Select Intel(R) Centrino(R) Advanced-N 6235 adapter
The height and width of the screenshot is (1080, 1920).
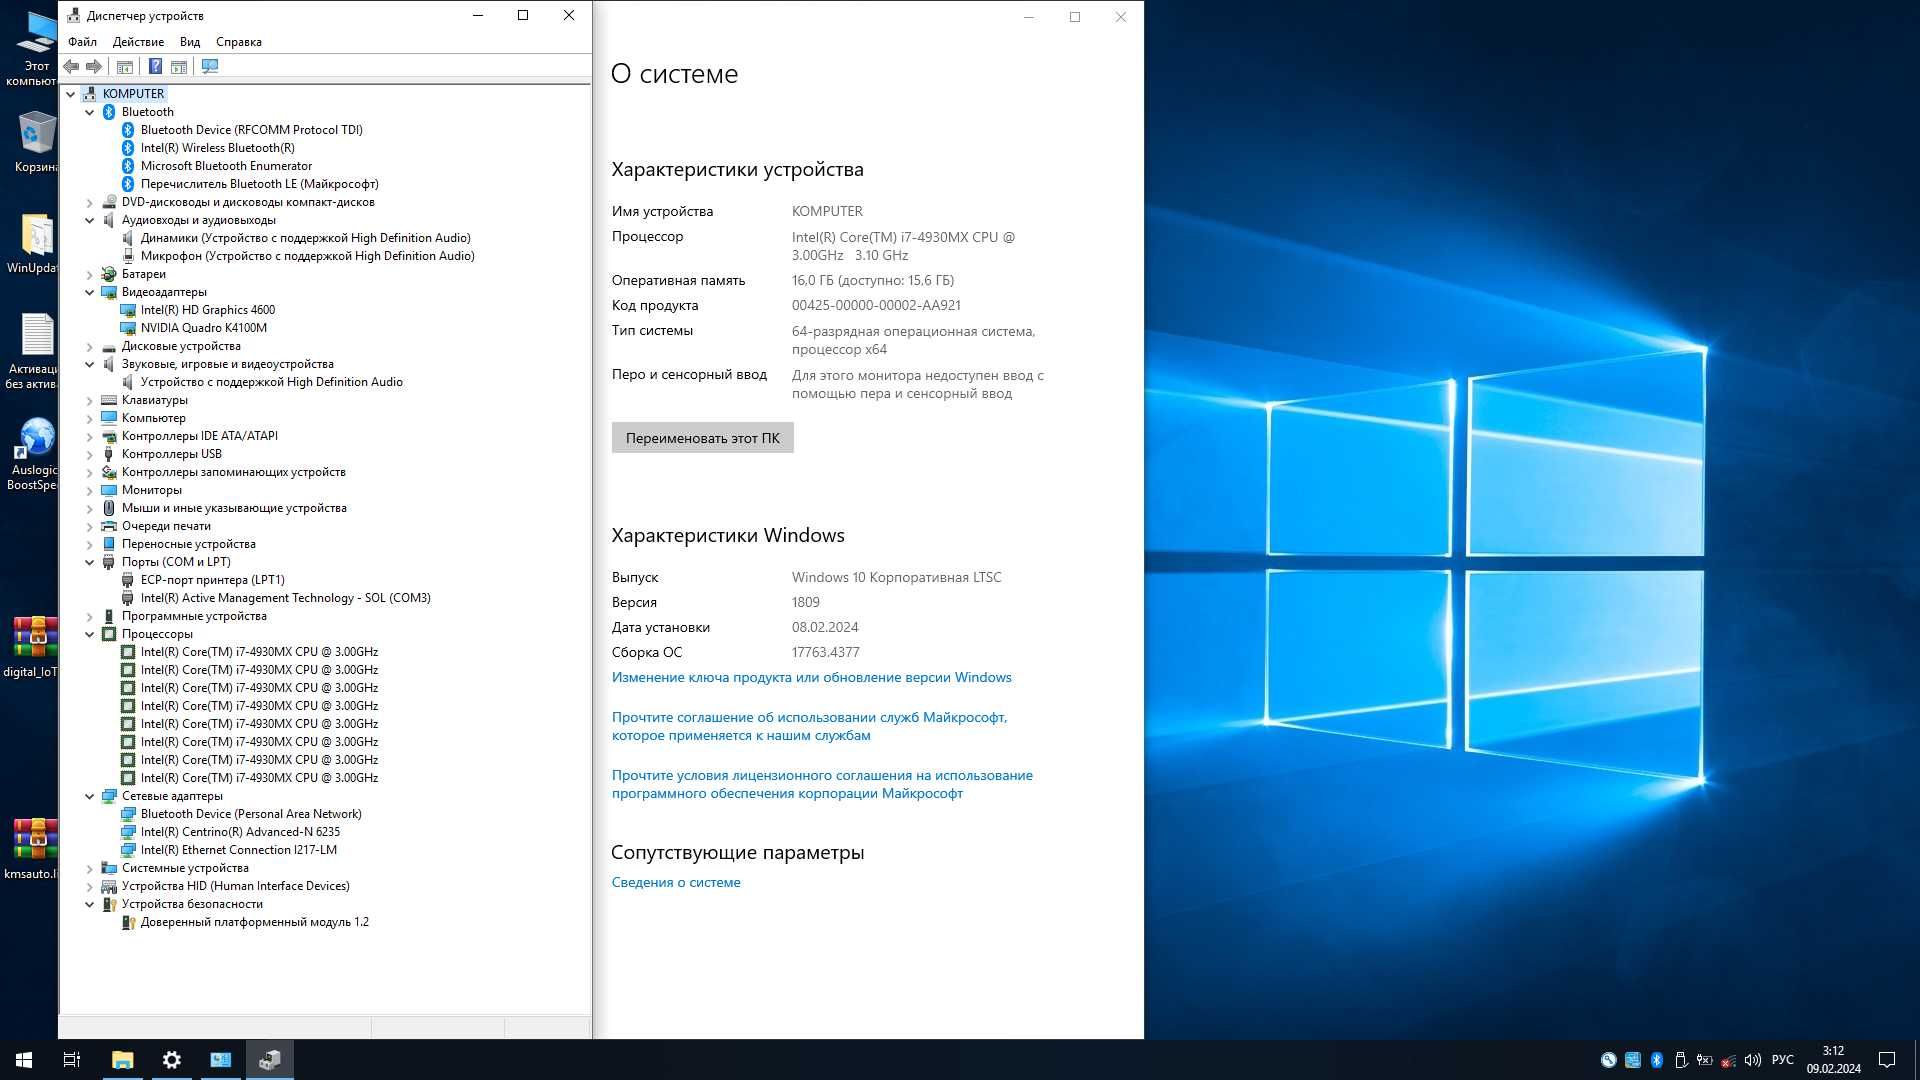[x=240, y=832]
